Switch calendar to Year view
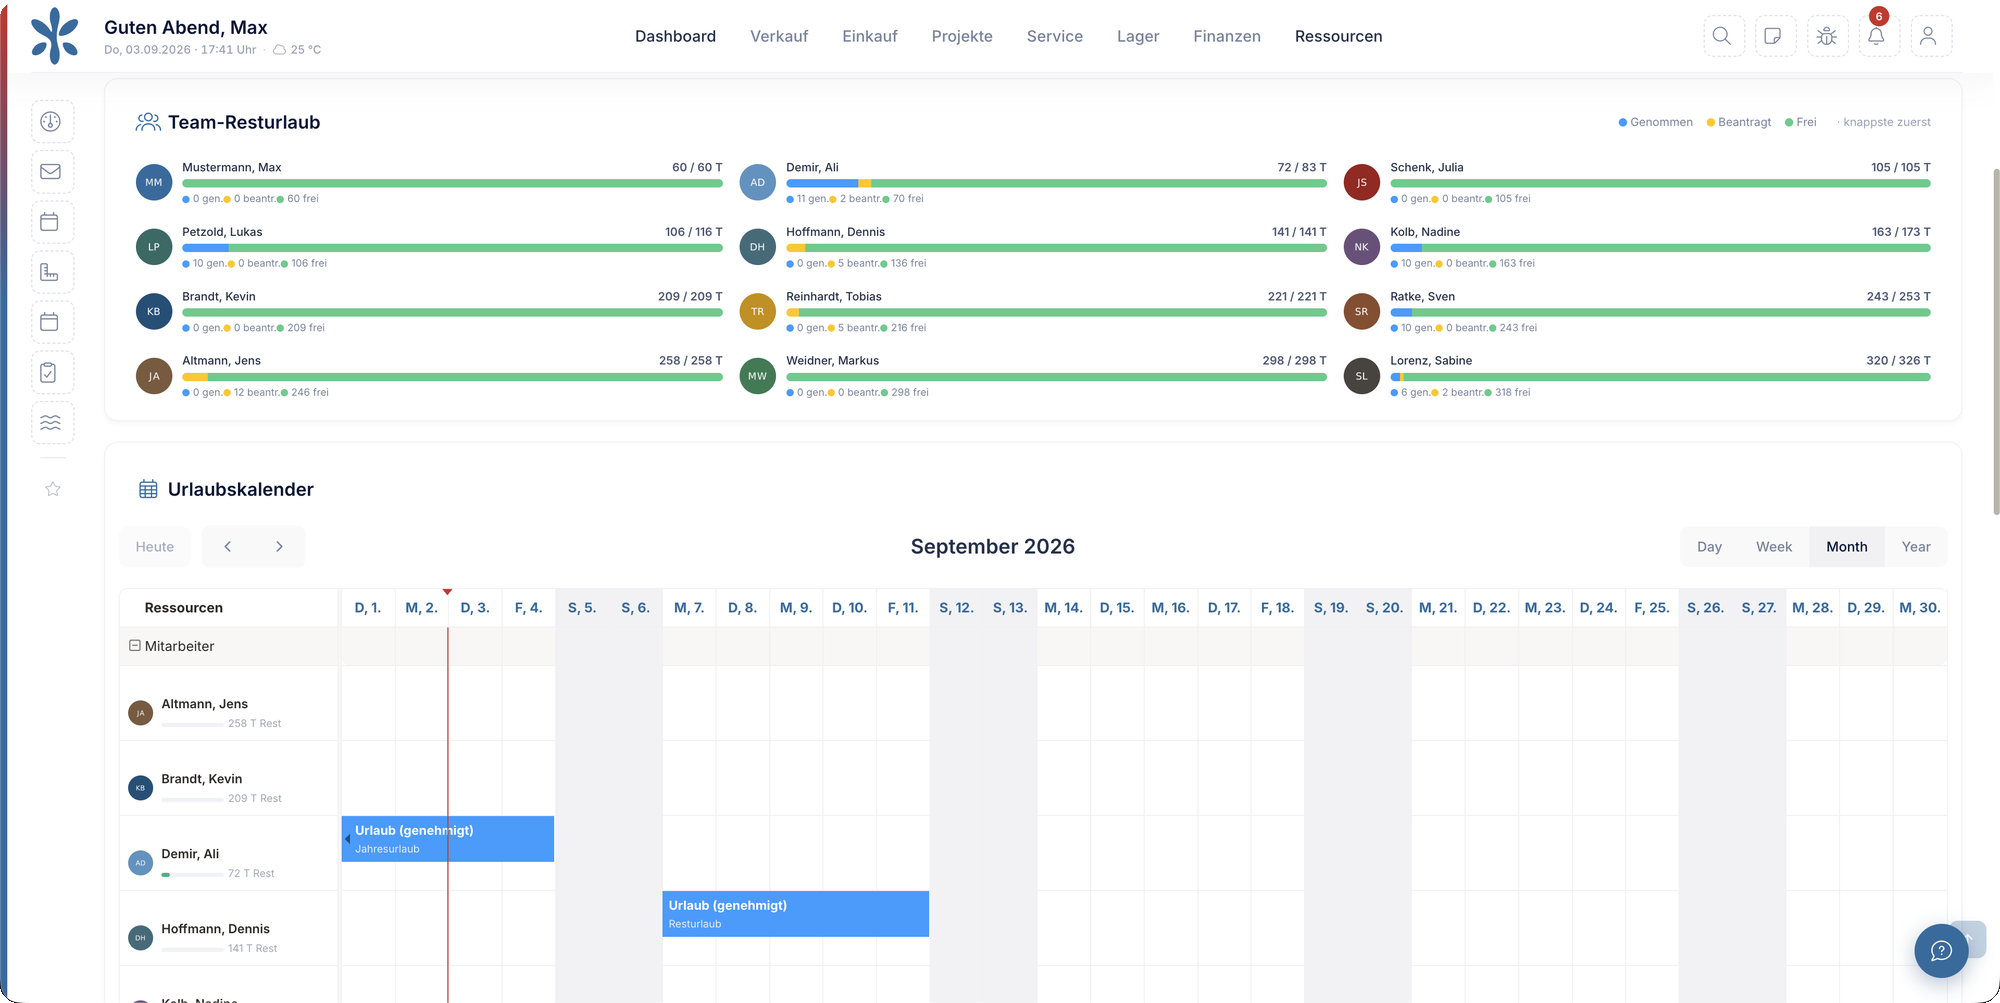The height and width of the screenshot is (1003, 2000). [1915, 547]
